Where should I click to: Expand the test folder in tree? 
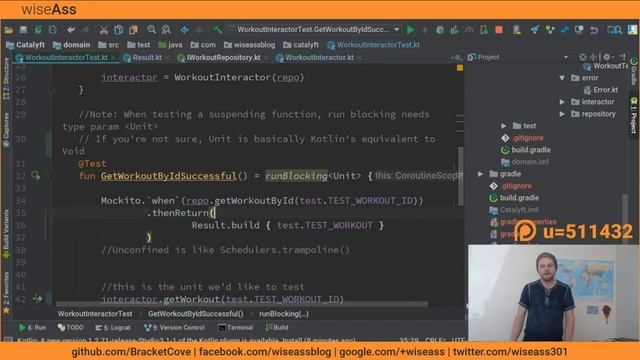(x=504, y=126)
